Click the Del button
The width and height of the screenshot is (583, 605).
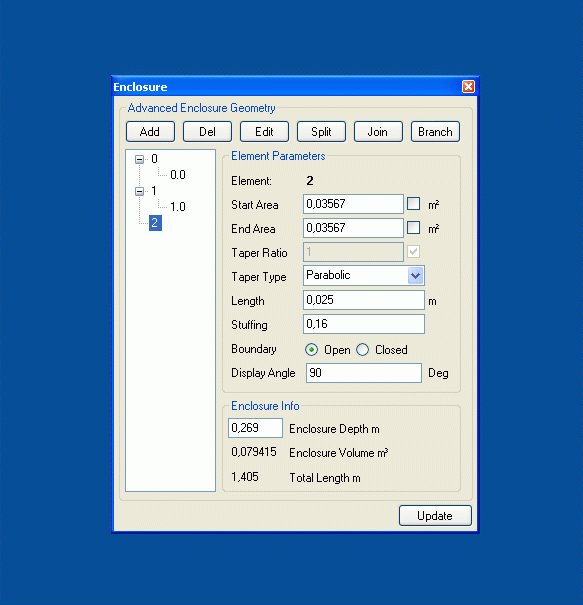tap(207, 132)
